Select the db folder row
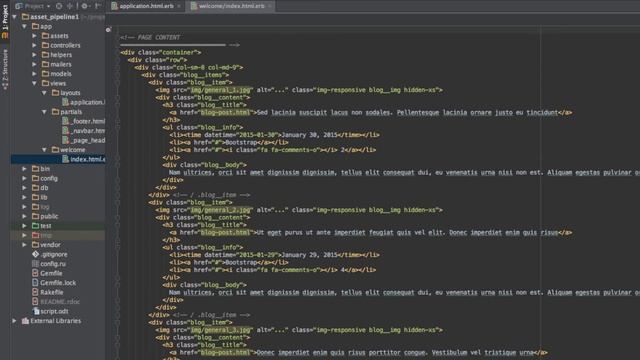Screen dimensions: 640x360 point(58,188)
